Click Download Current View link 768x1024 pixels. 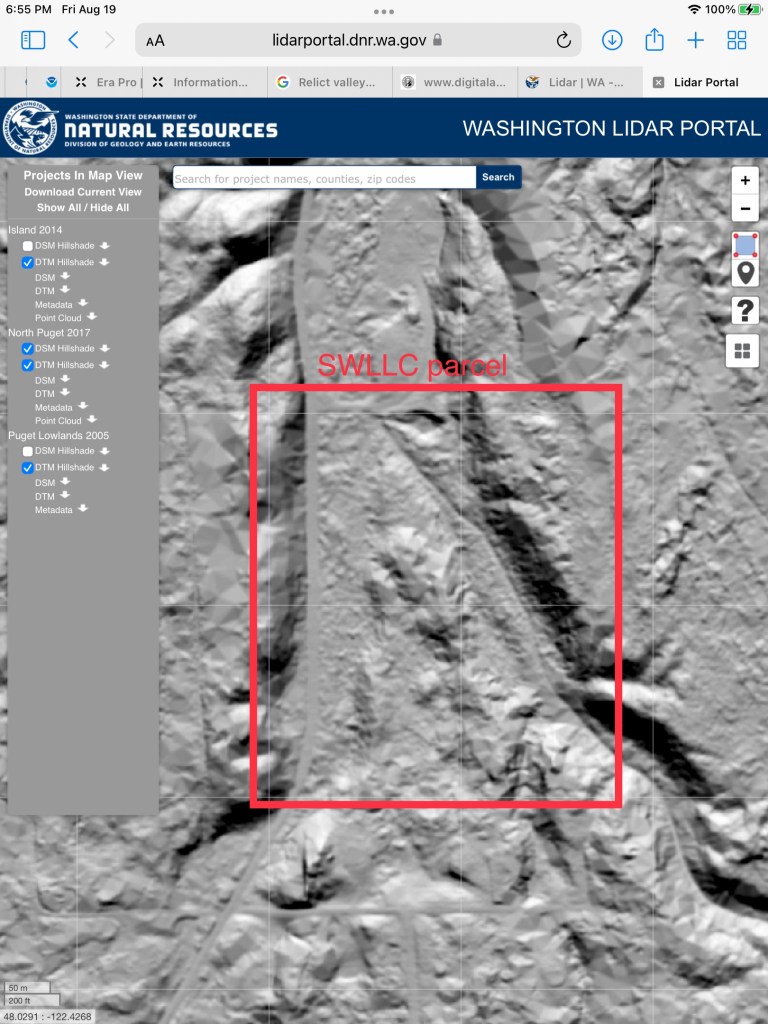click(83, 192)
